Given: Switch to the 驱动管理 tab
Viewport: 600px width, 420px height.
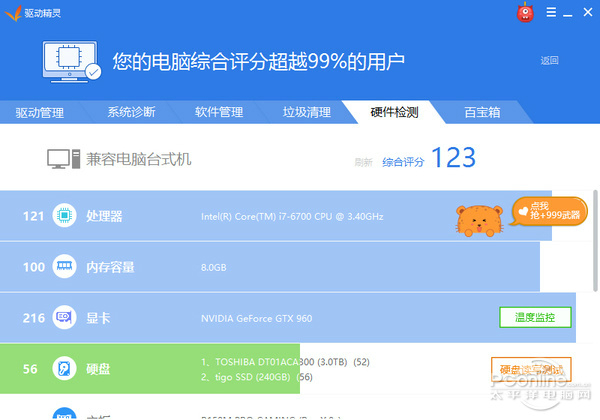Looking at the screenshot, I should [39, 112].
